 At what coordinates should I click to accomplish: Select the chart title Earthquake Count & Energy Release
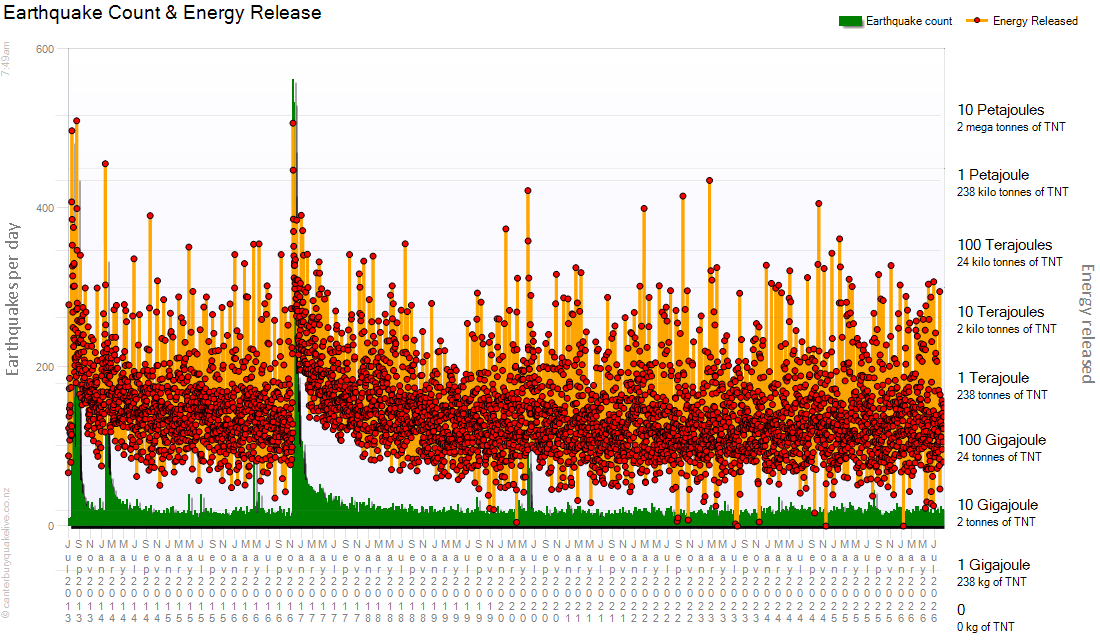(162, 13)
